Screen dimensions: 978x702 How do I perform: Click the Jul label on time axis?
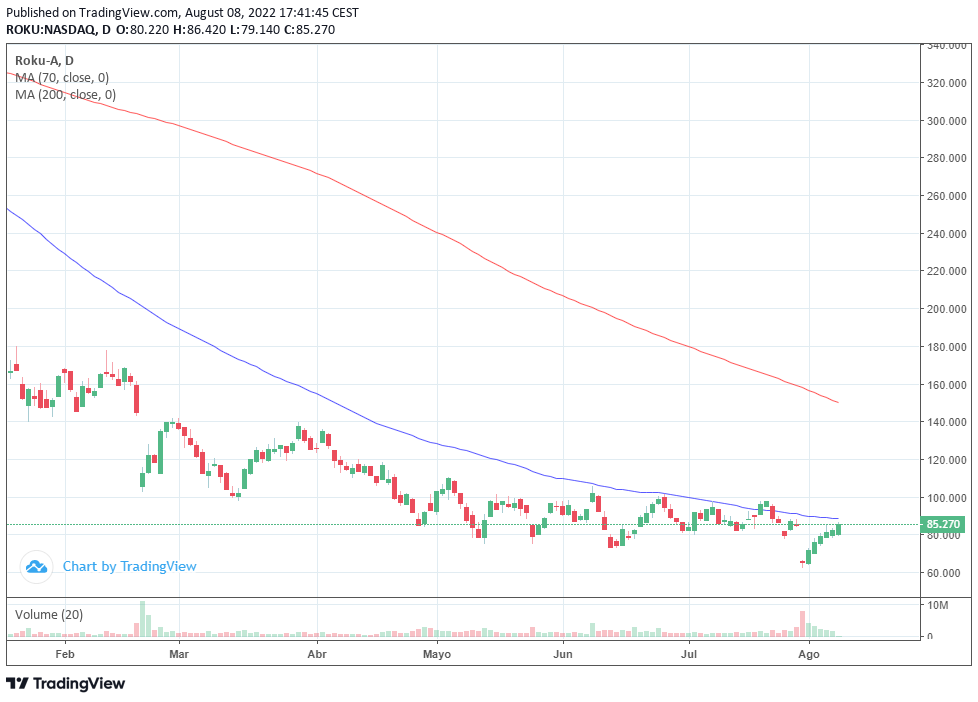coord(689,654)
